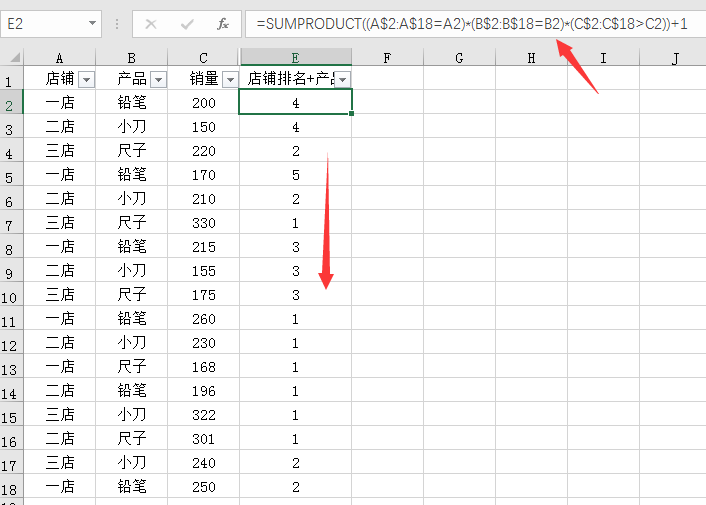The image size is (706, 505).
Task: Click 小刀 in row 17
Action: tap(131, 463)
